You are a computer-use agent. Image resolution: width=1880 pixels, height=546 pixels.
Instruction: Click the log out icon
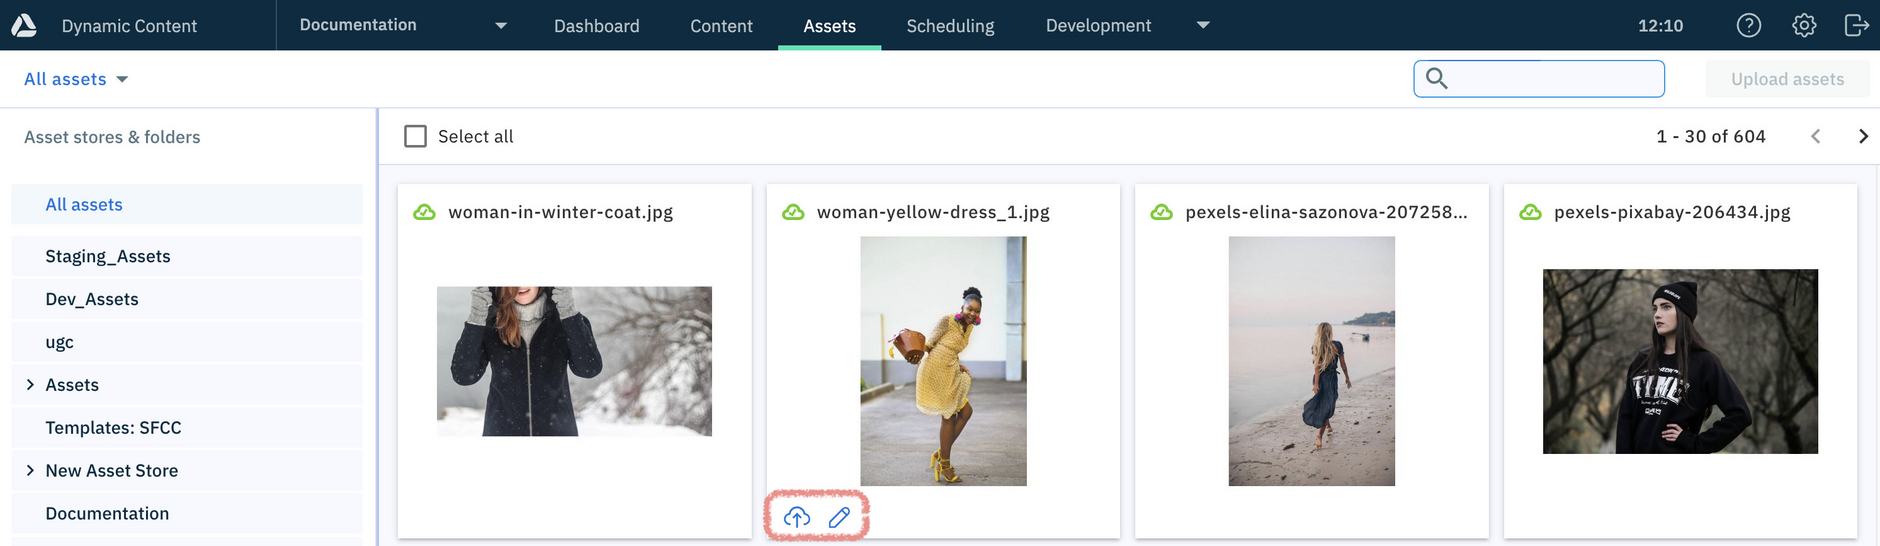pyautogui.click(x=1856, y=25)
